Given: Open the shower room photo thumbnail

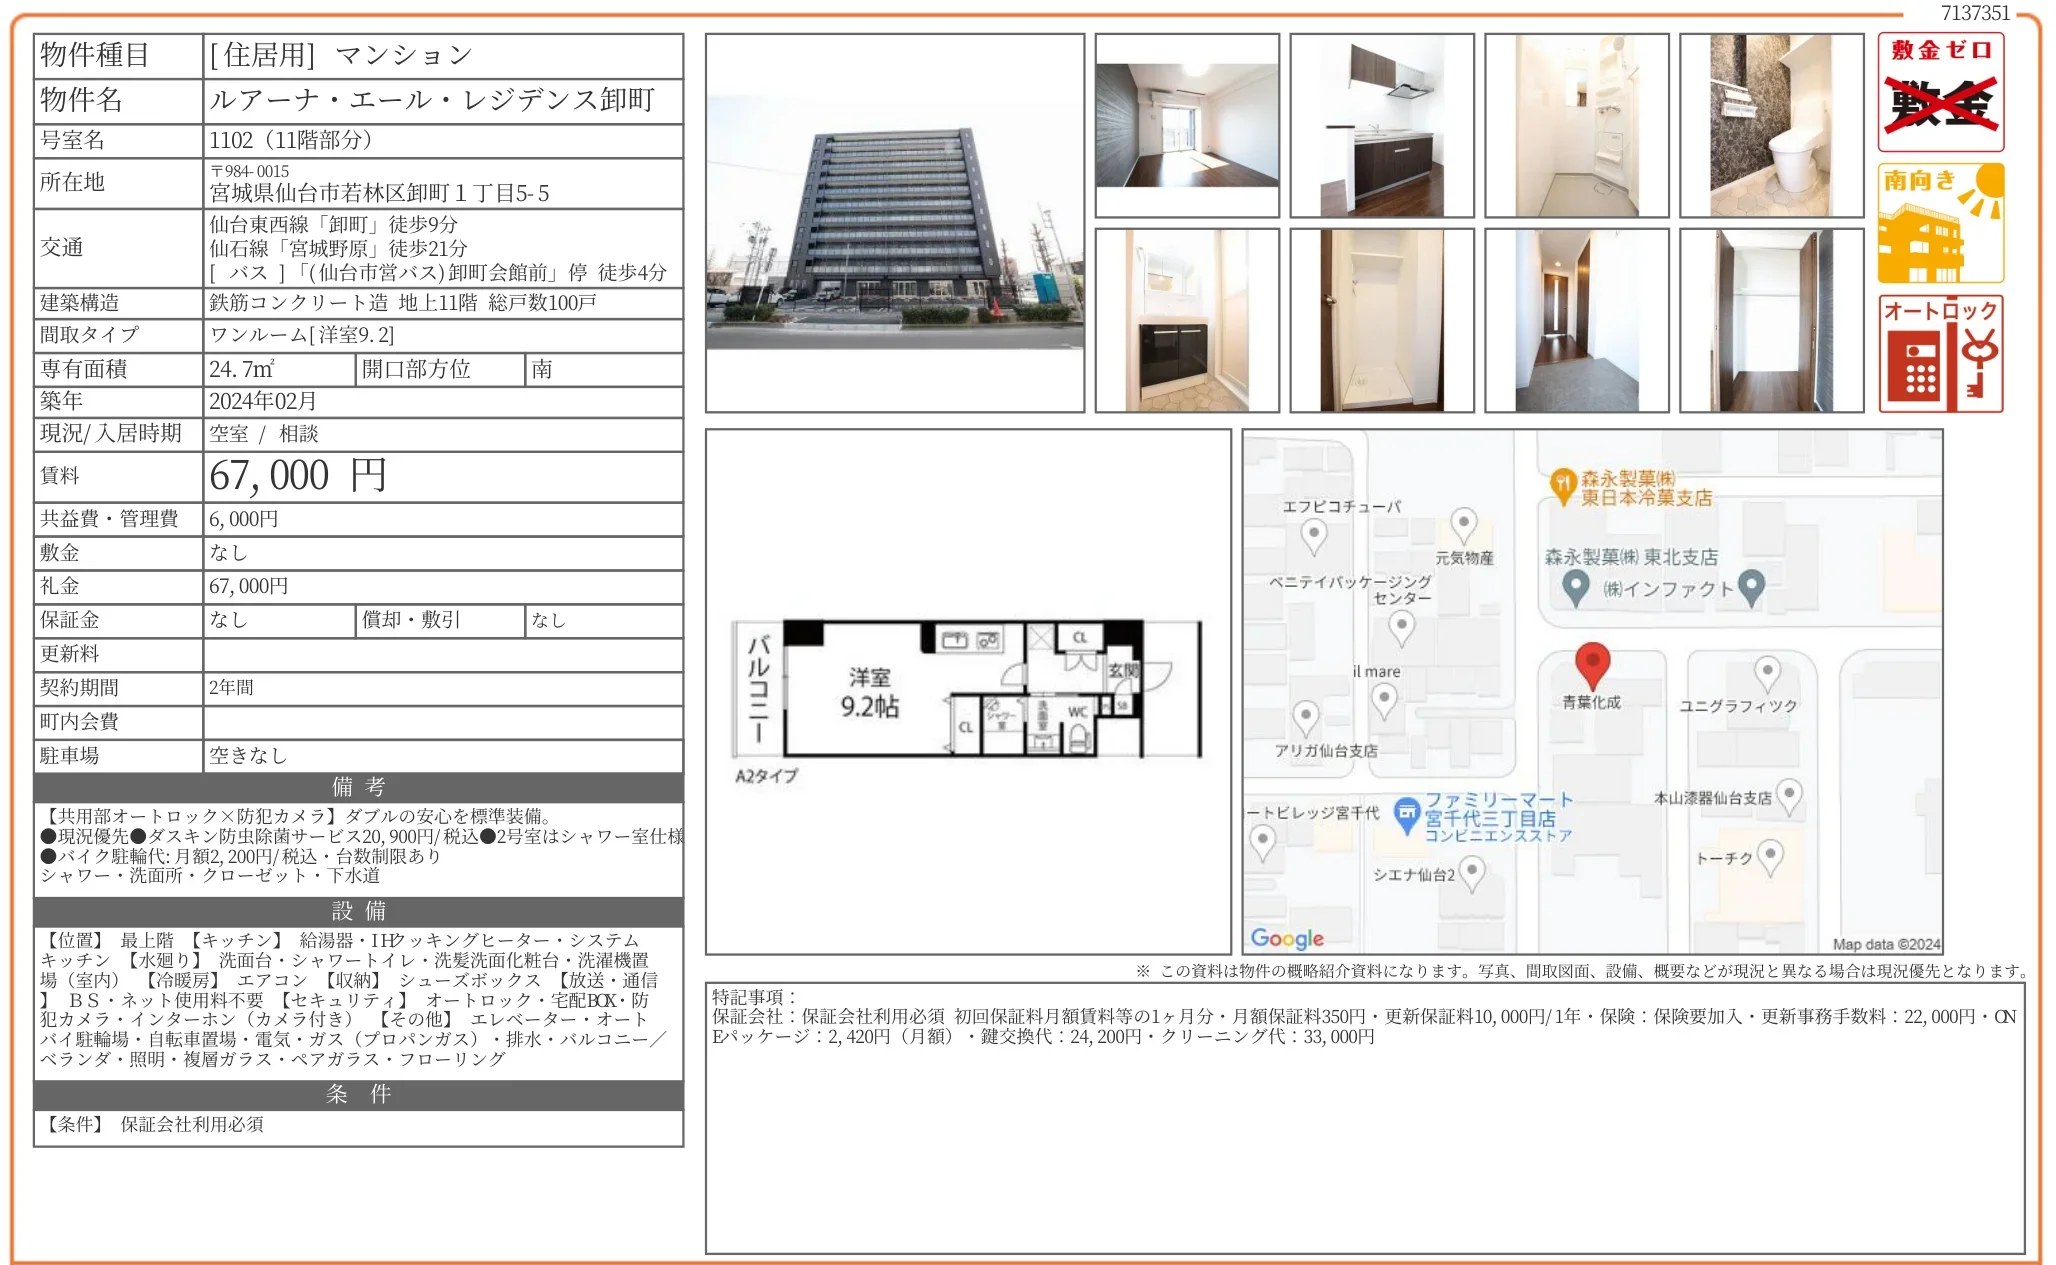Looking at the screenshot, I should pos(1577,125).
